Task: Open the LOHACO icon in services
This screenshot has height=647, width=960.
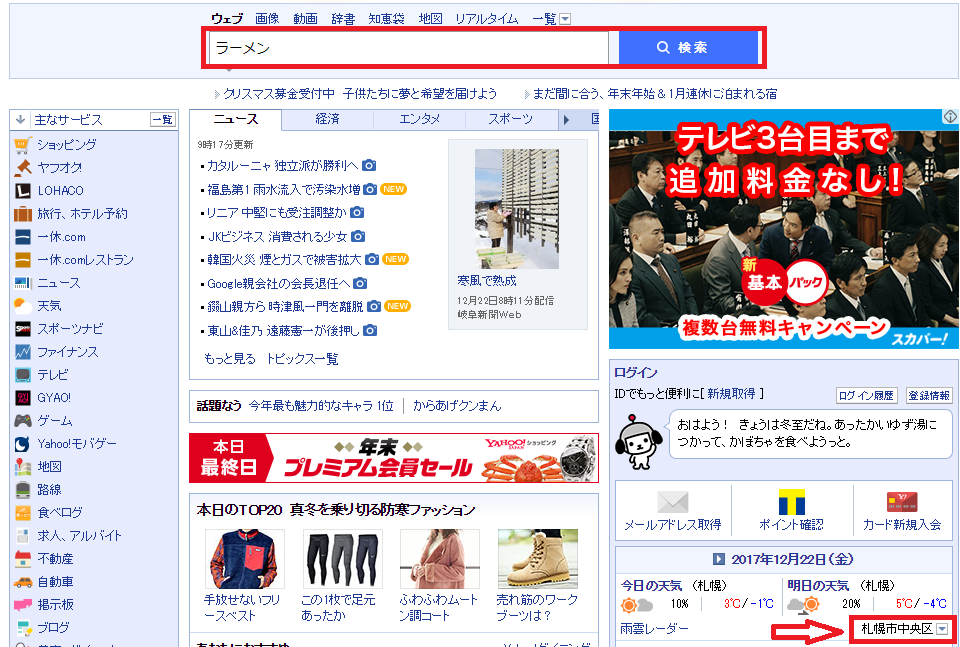Action: (x=22, y=190)
